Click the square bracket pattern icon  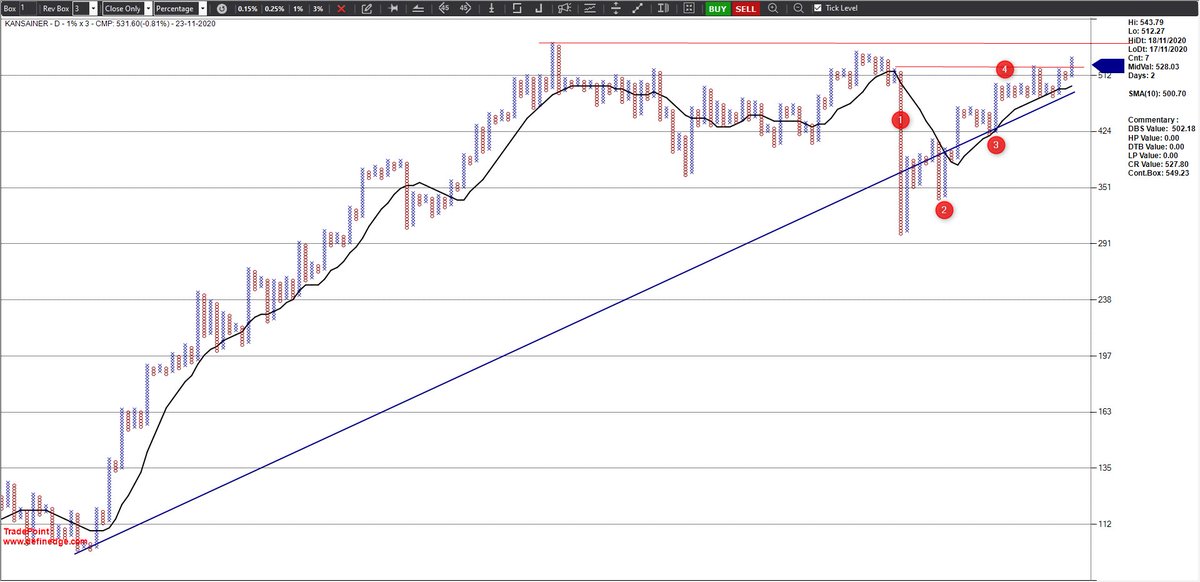517,7
